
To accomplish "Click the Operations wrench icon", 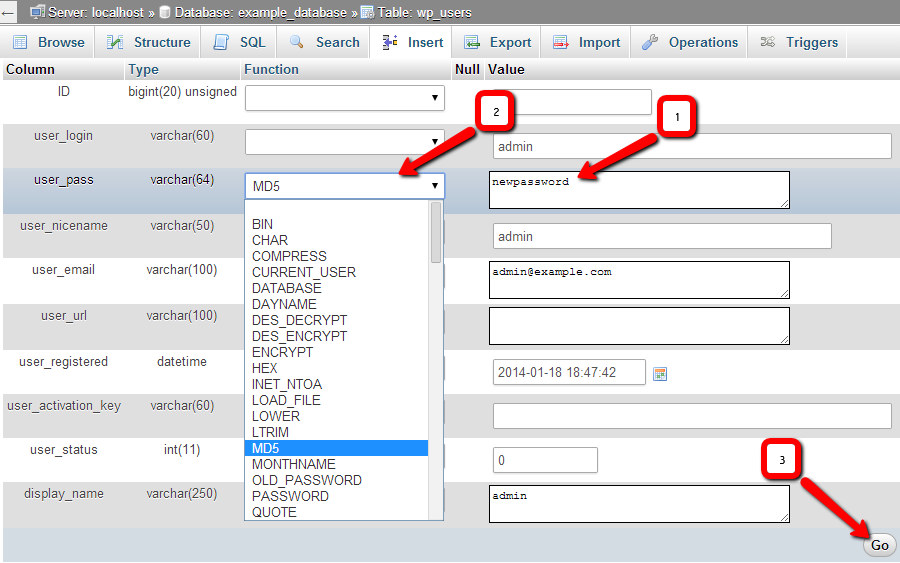I will click(650, 43).
